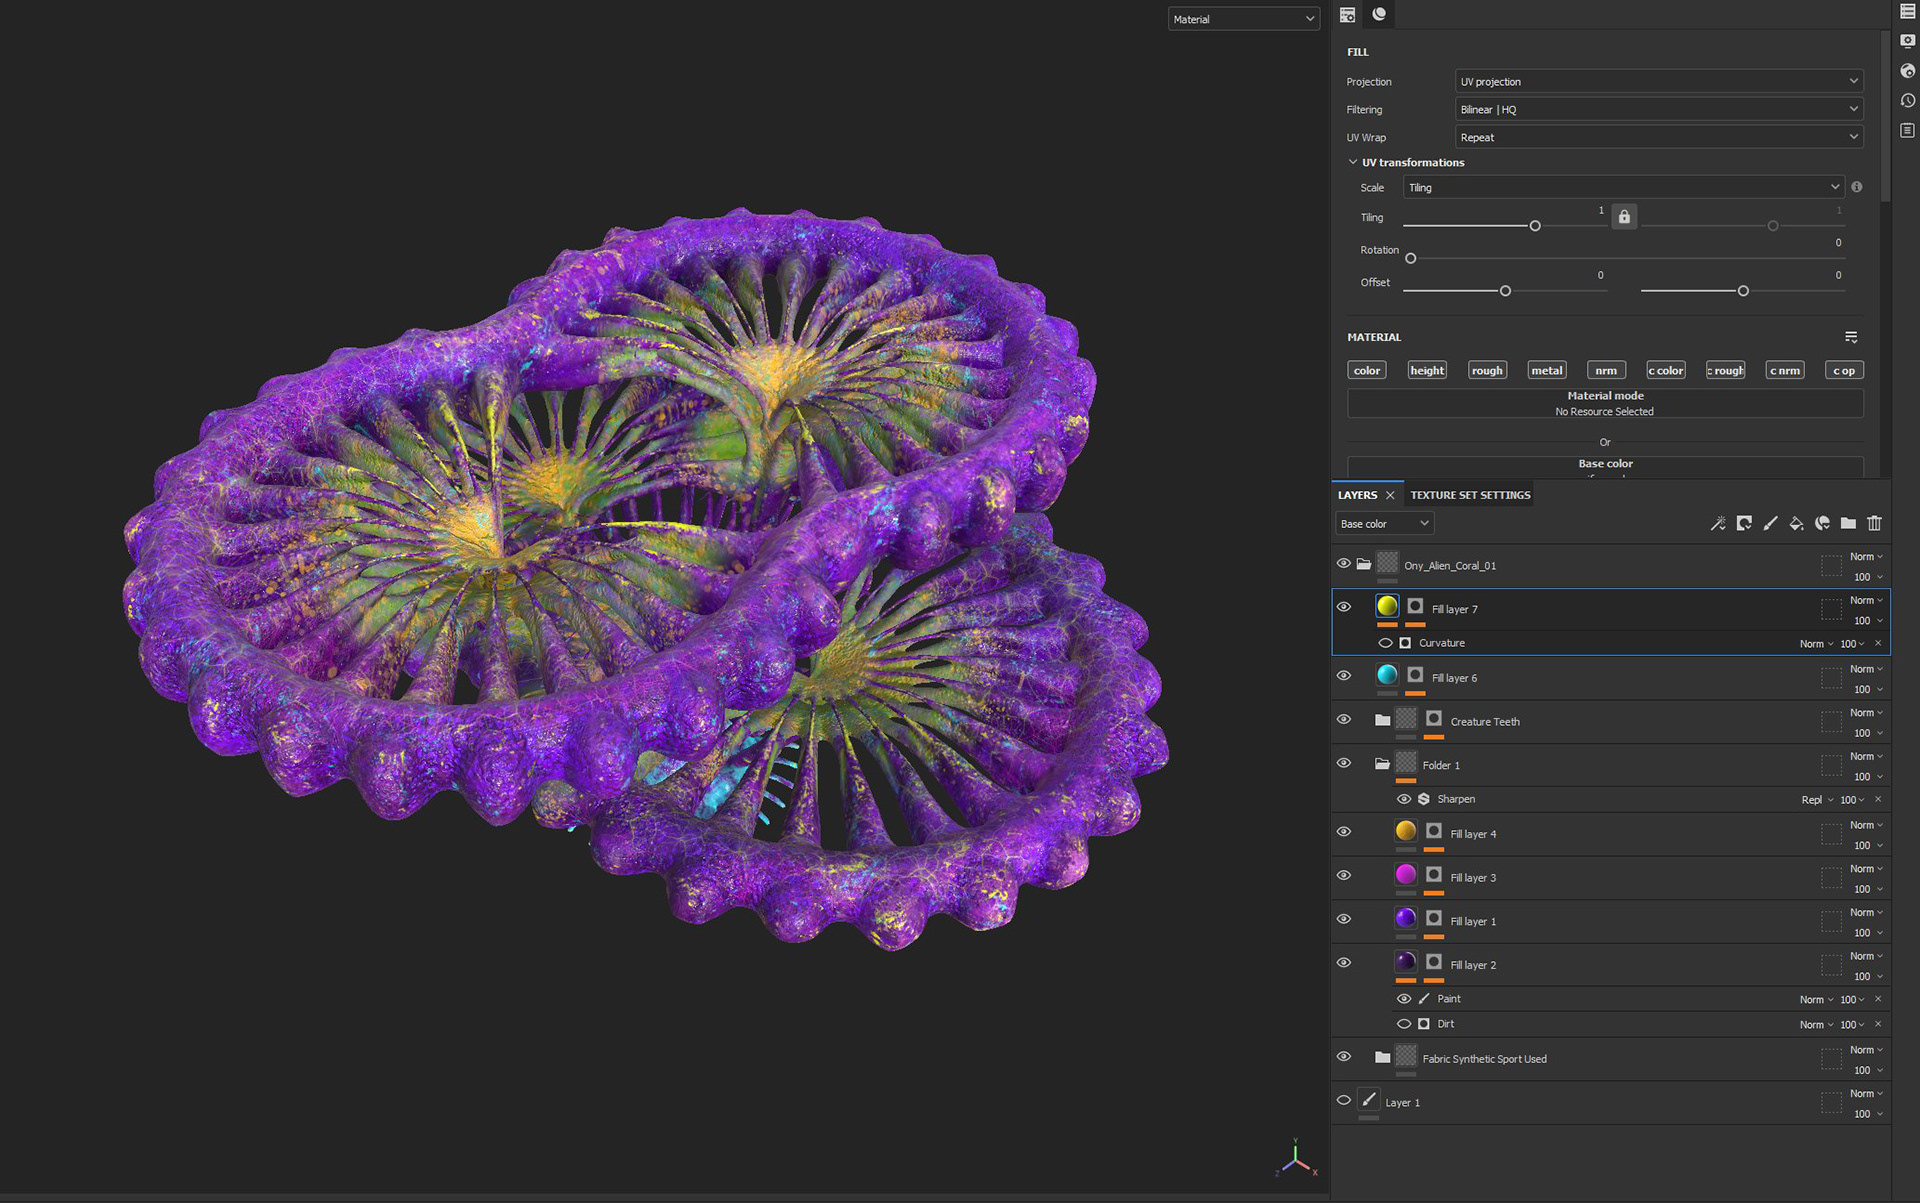Add a new paint layer with brush icon
1920x1203 pixels.
1770,523
